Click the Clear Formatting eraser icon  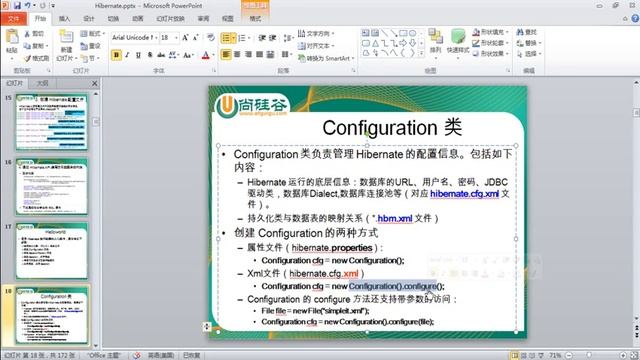(211, 38)
